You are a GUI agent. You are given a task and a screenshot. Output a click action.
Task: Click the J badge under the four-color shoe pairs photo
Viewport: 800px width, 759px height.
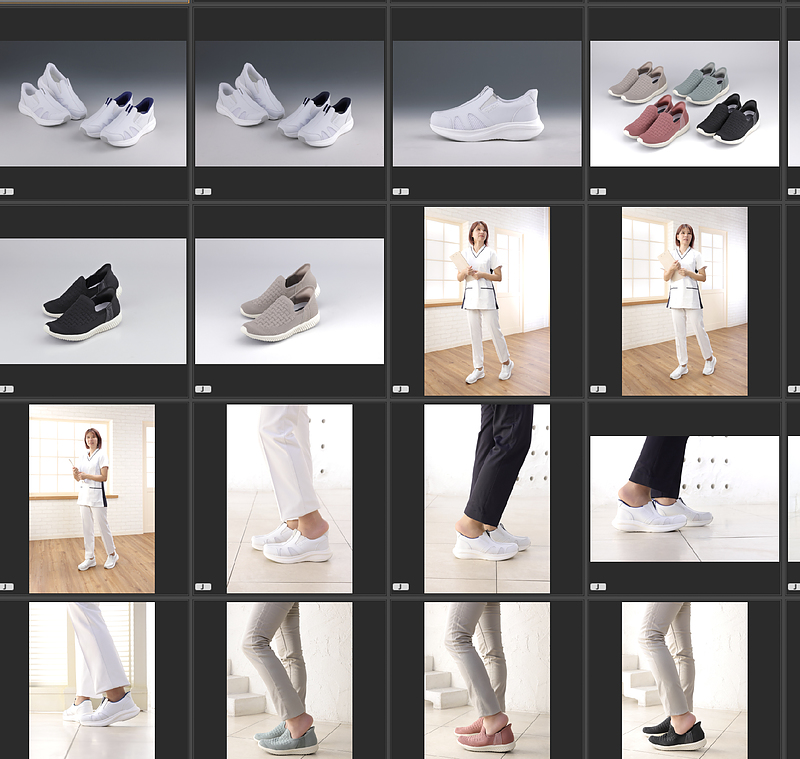pos(598,191)
